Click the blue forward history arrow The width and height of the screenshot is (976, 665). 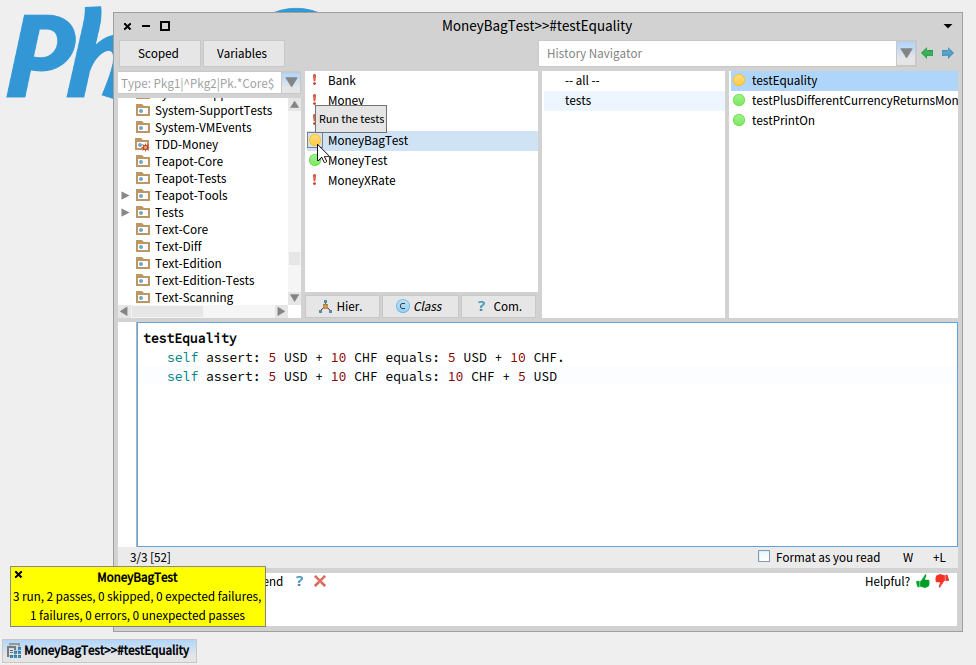pyautogui.click(x=947, y=54)
